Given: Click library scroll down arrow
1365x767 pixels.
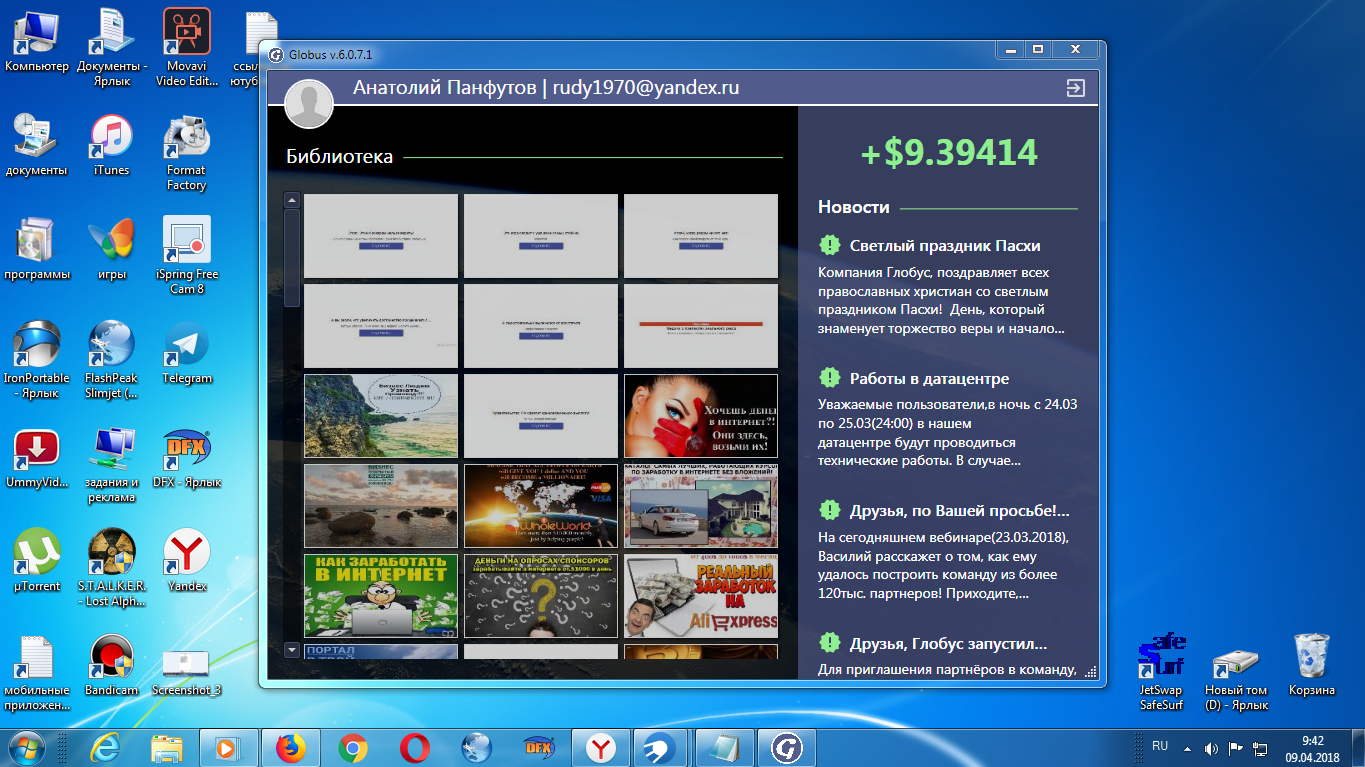Looking at the screenshot, I should (292, 649).
